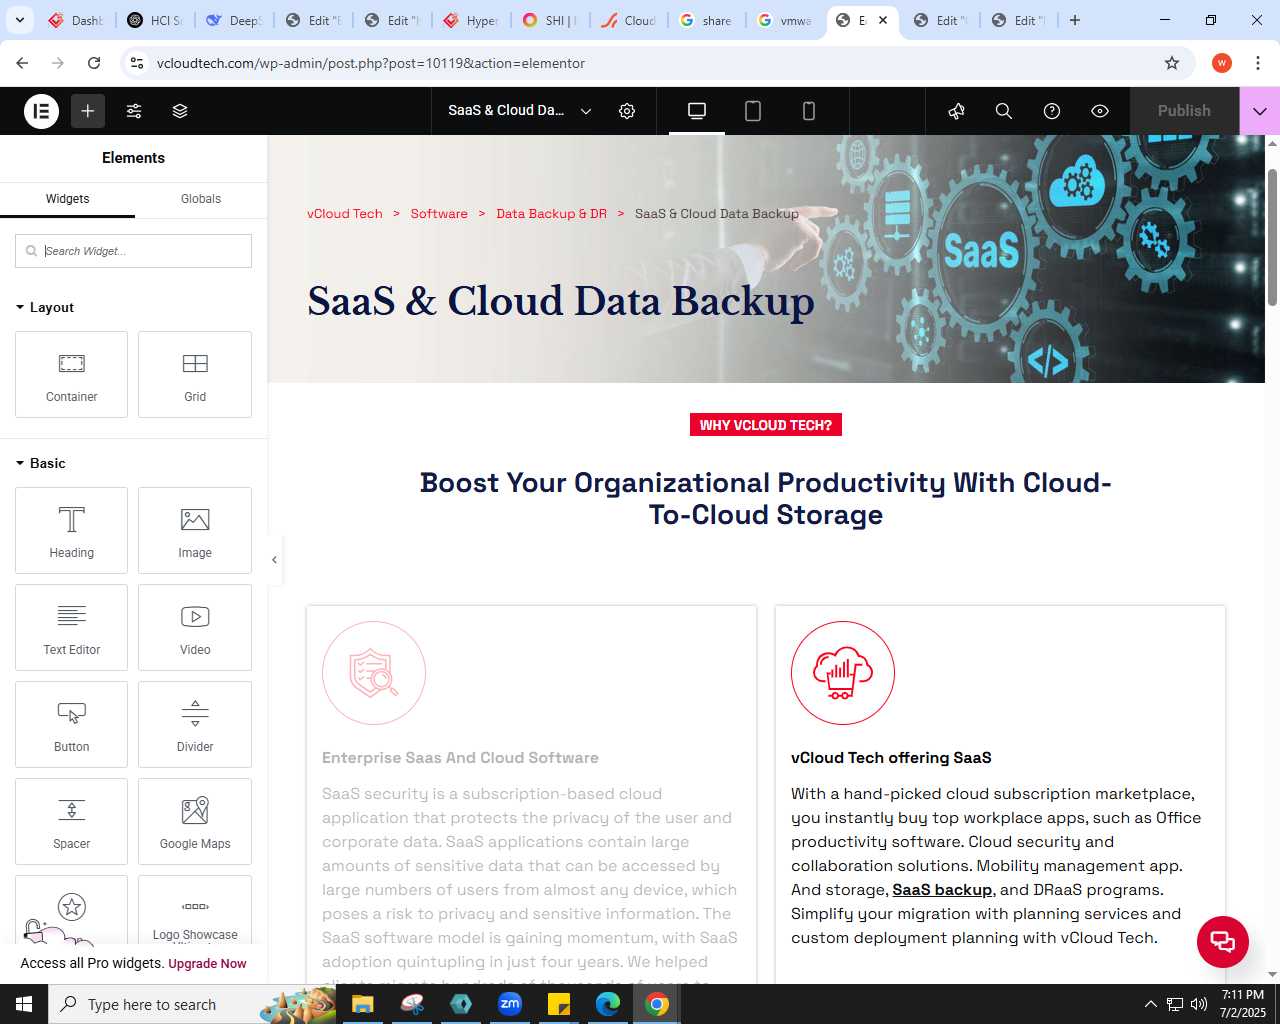Switch to the Globals tab
Image resolution: width=1280 pixels, height=1024 pixels.
[x=201, y=199]
